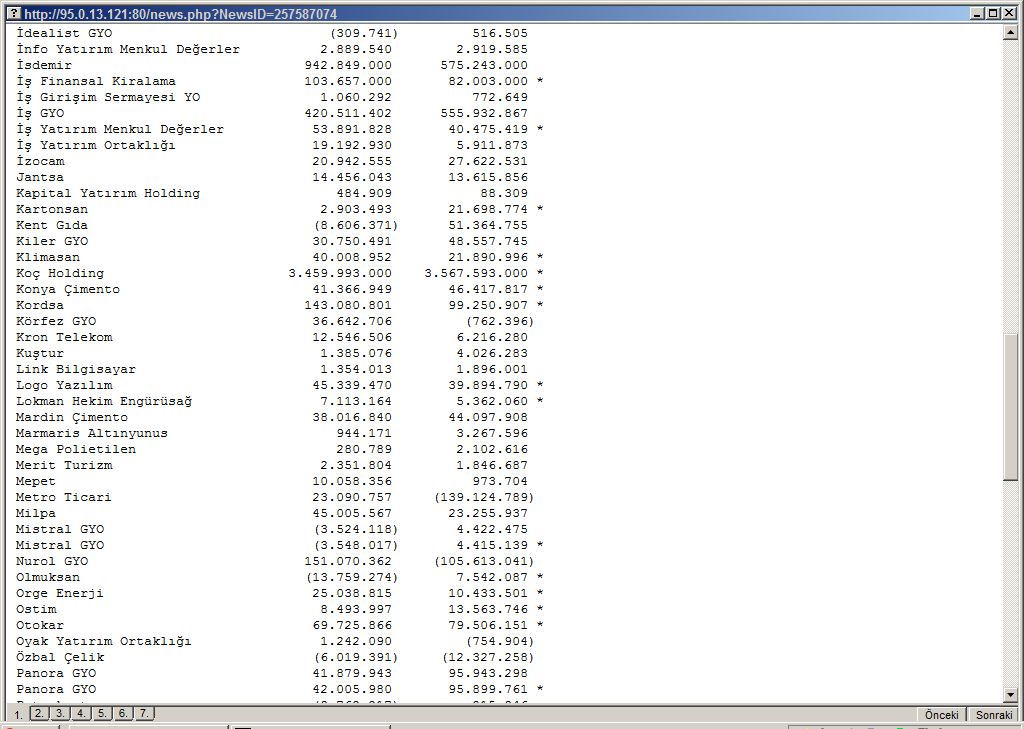The height and width of the screenshot is (729, 1024).
Task: Close the news window
Action: 1008,13
